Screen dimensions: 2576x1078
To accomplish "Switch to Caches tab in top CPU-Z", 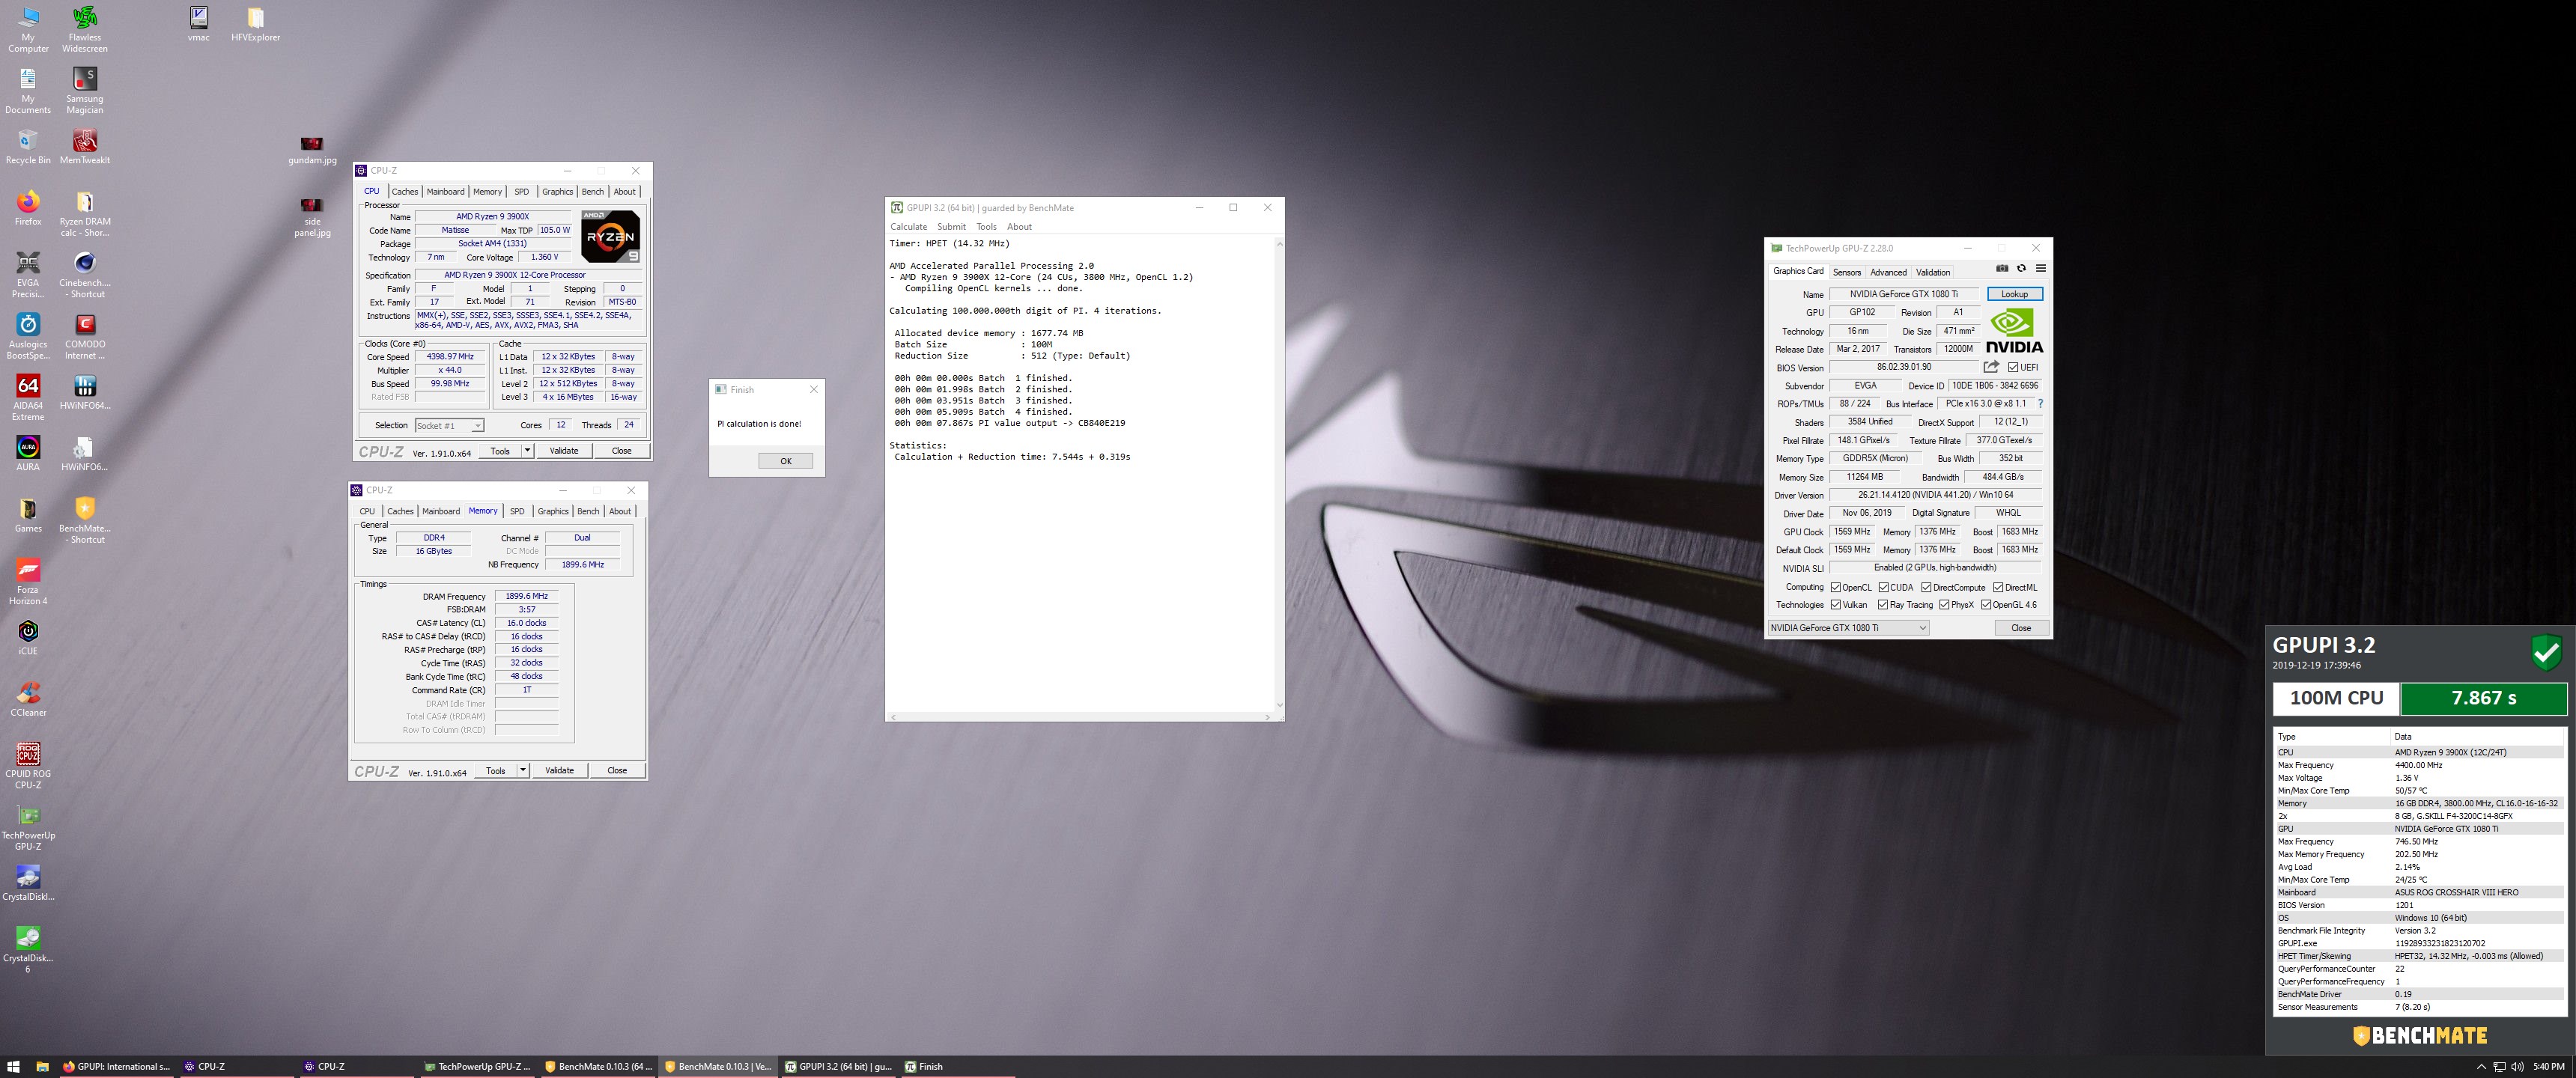I will pos(405,191).
